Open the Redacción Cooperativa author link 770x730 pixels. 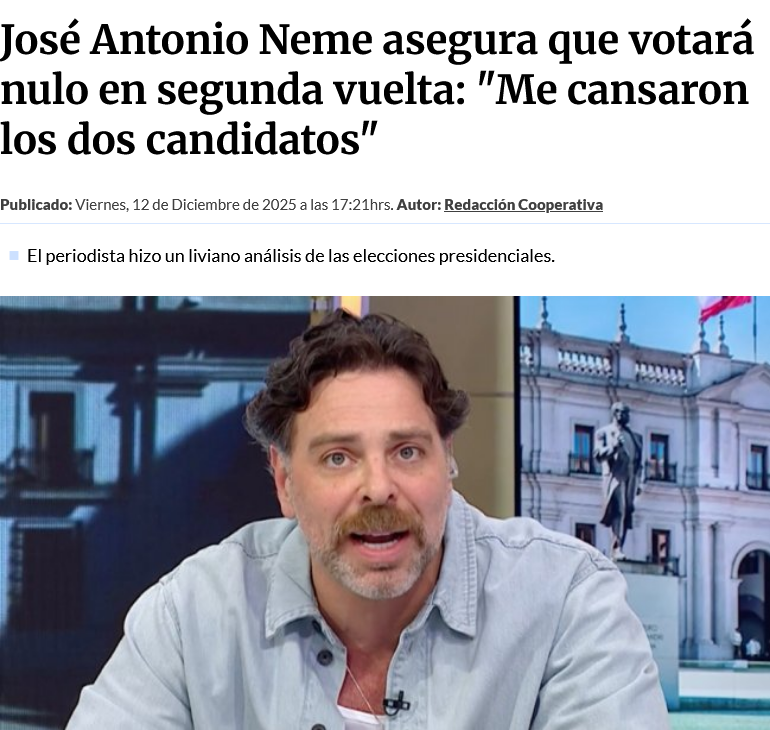click(523, 205)
